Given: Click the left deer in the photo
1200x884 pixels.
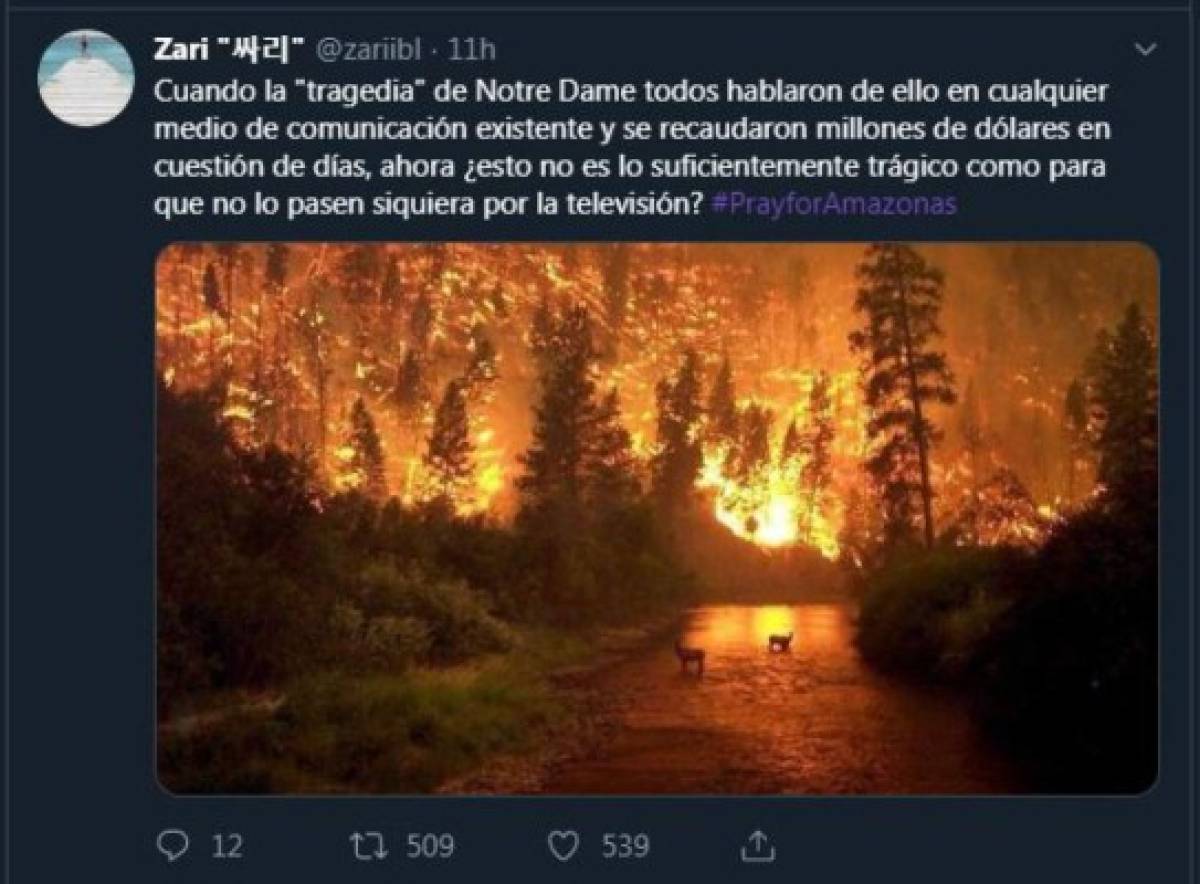Looking at the screenshot, I should point(689,655).
